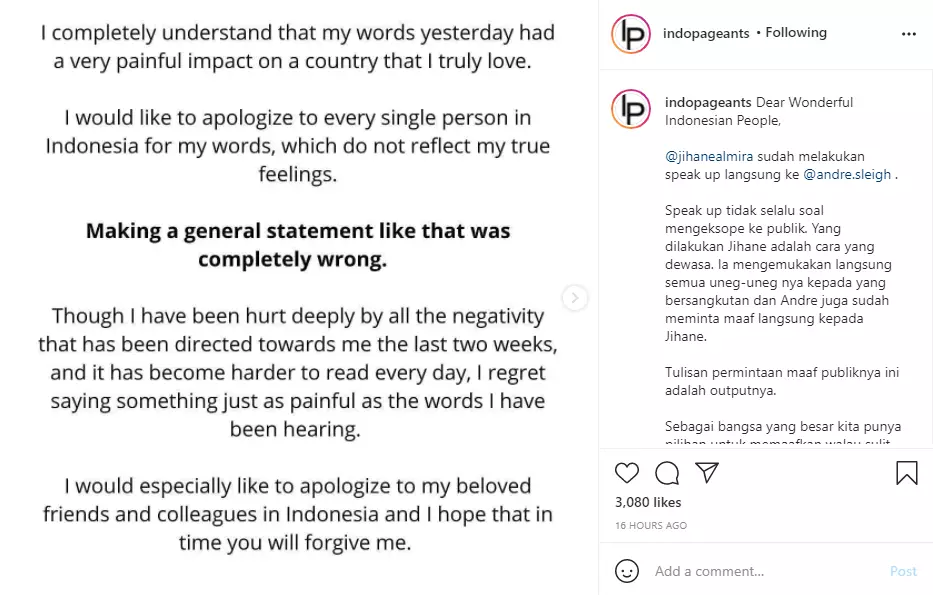This screenshot has width=933, height=595.
Task: Like the post with the heart icon
Action: 627,473
